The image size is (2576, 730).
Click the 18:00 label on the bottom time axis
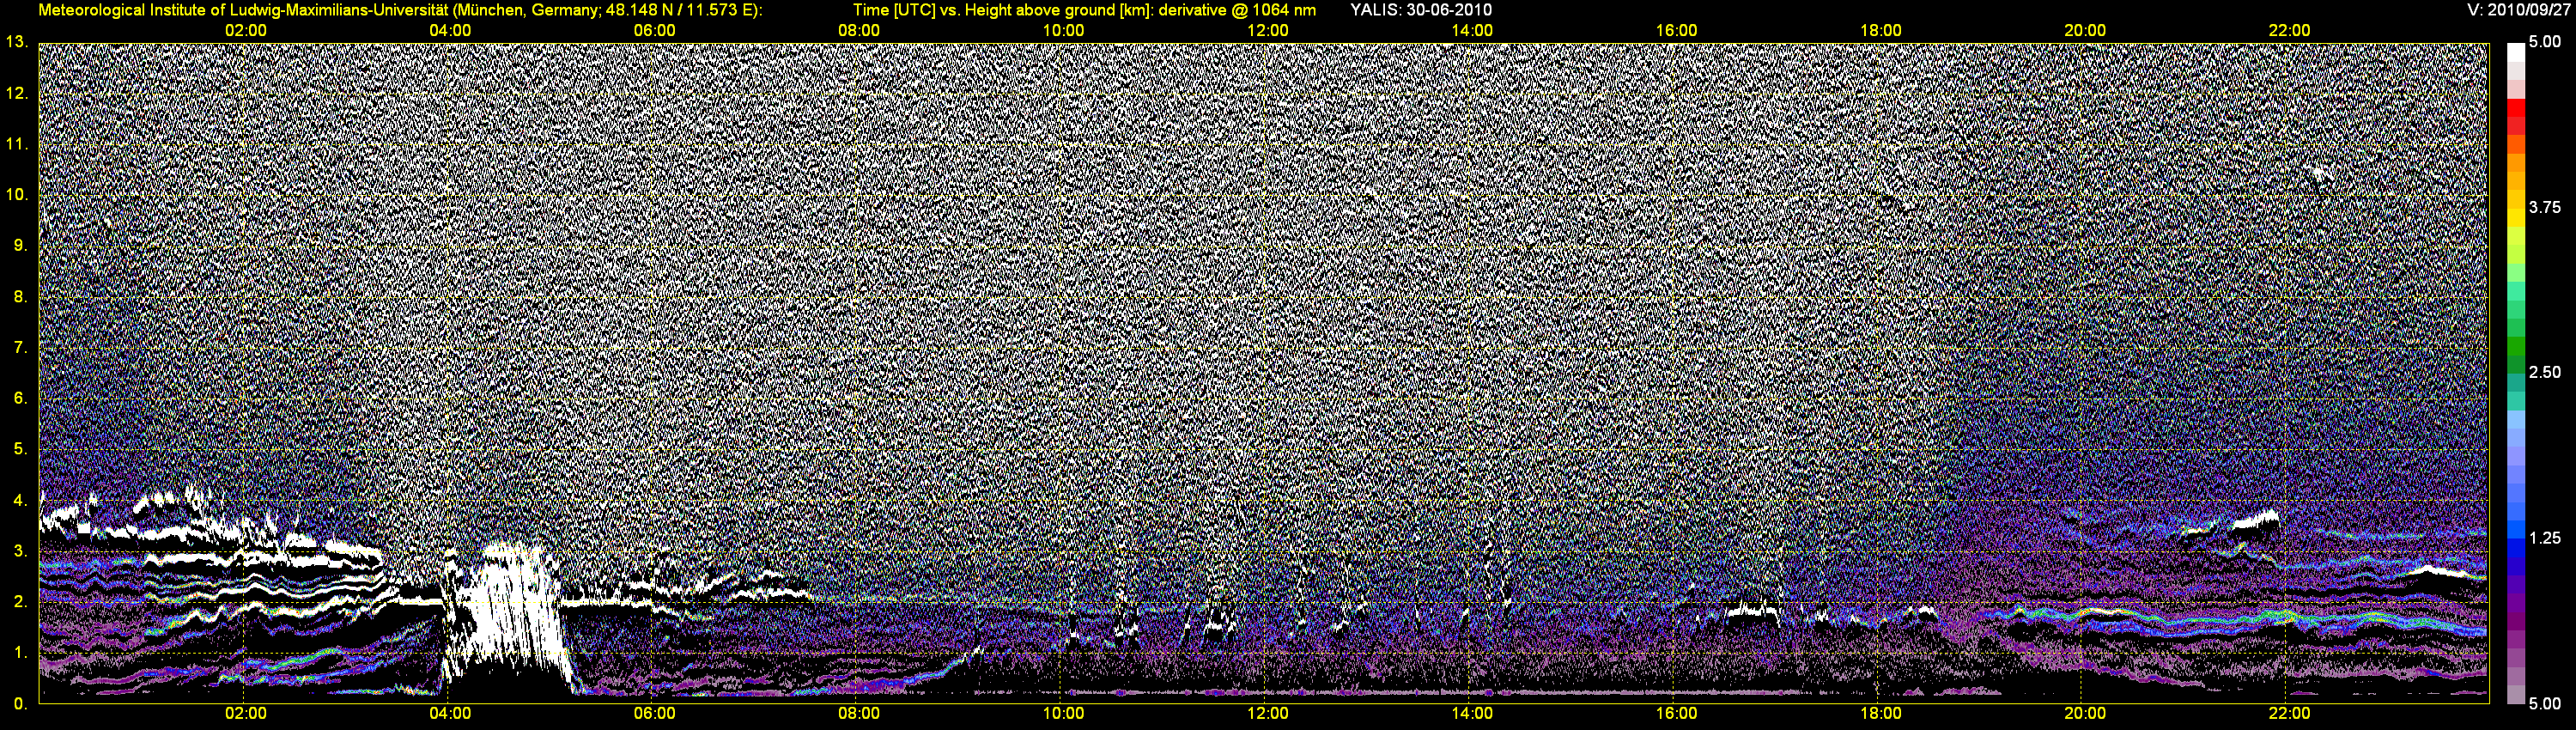1881,714
